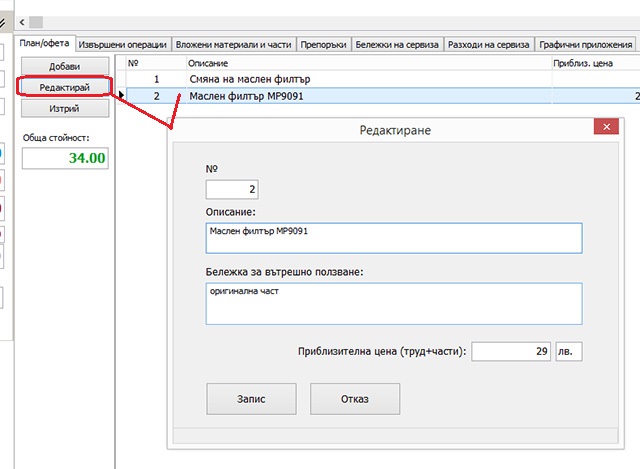Click the Редактирай button
Image resolution: width=640 pixels, height=469 pixels.
[x=64, y=87]
